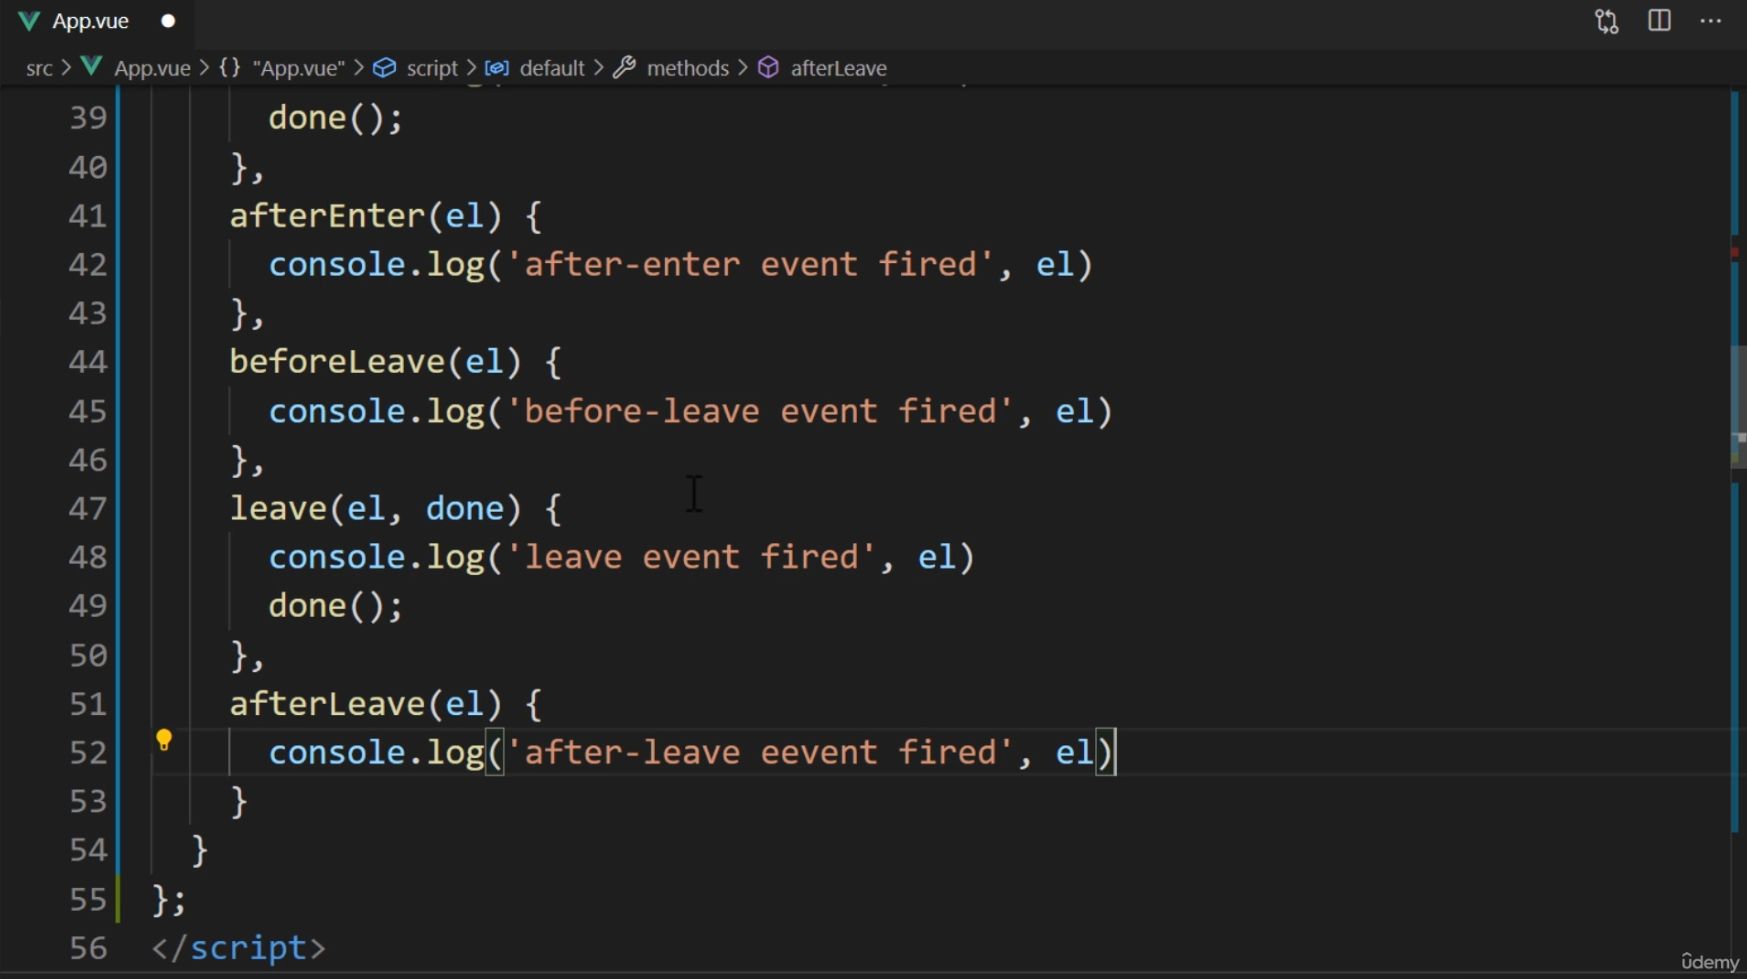The width and height of the screenshot is (1747, 979).
Task: Open the methods breadcrumb dropdown
Action: click(687, 68)
